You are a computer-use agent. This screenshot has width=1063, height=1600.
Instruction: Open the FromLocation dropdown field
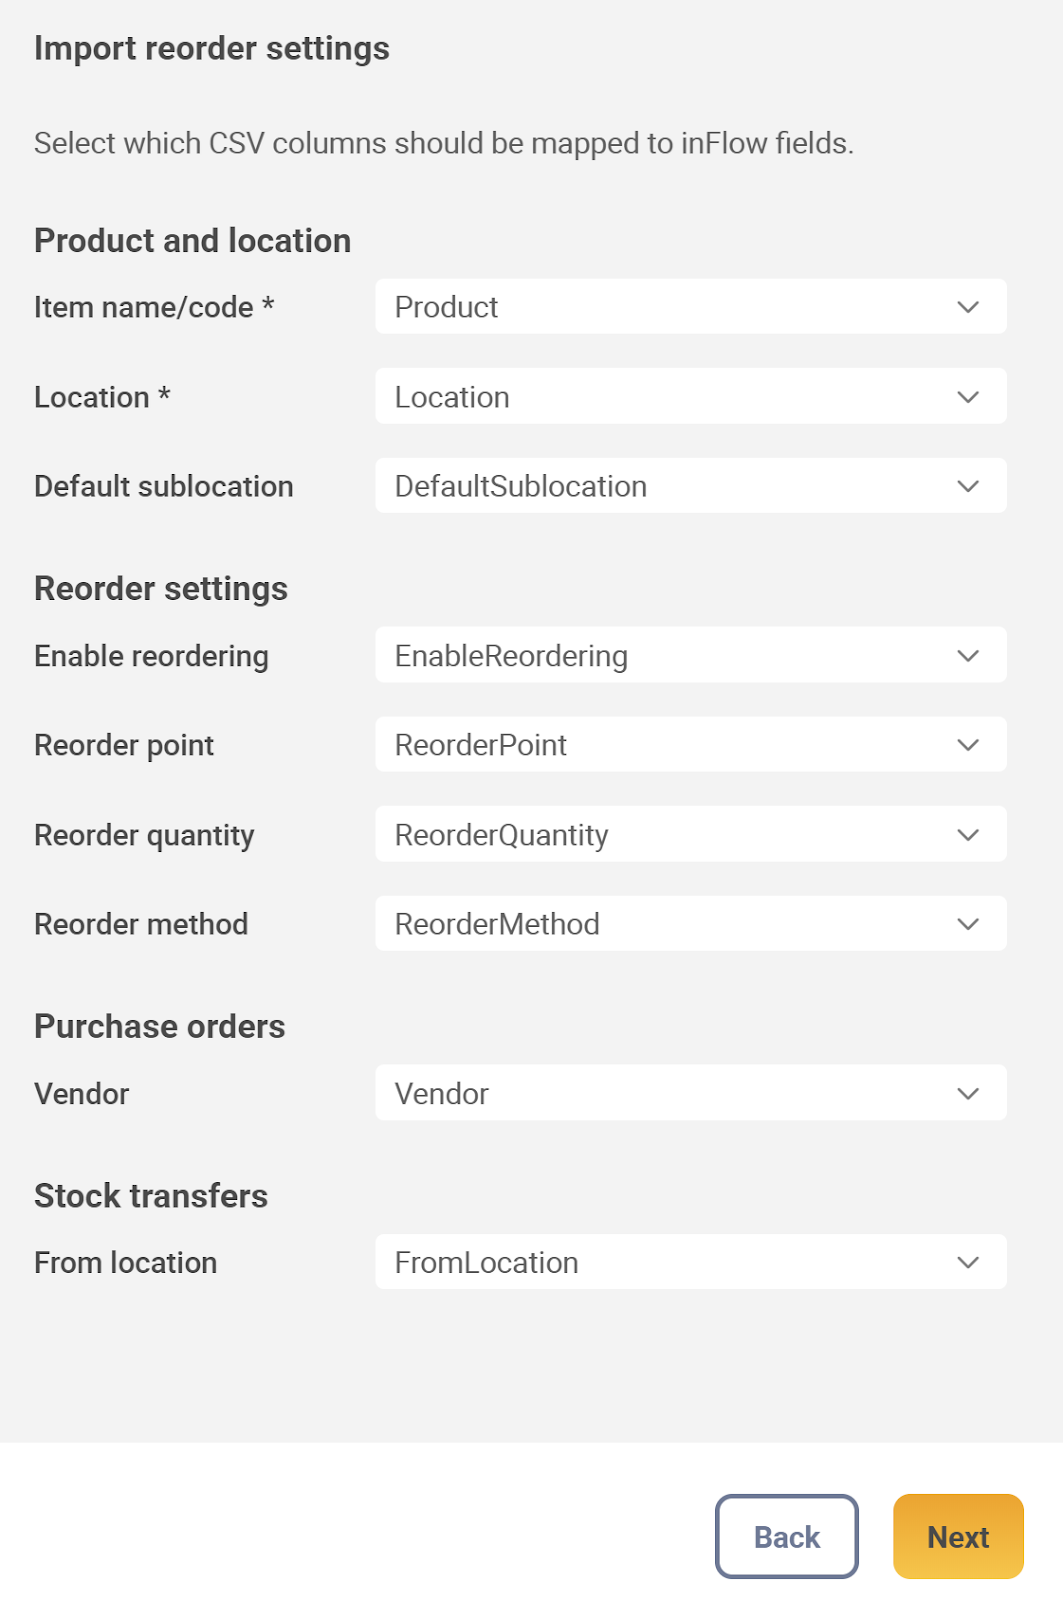(690, 1262)
